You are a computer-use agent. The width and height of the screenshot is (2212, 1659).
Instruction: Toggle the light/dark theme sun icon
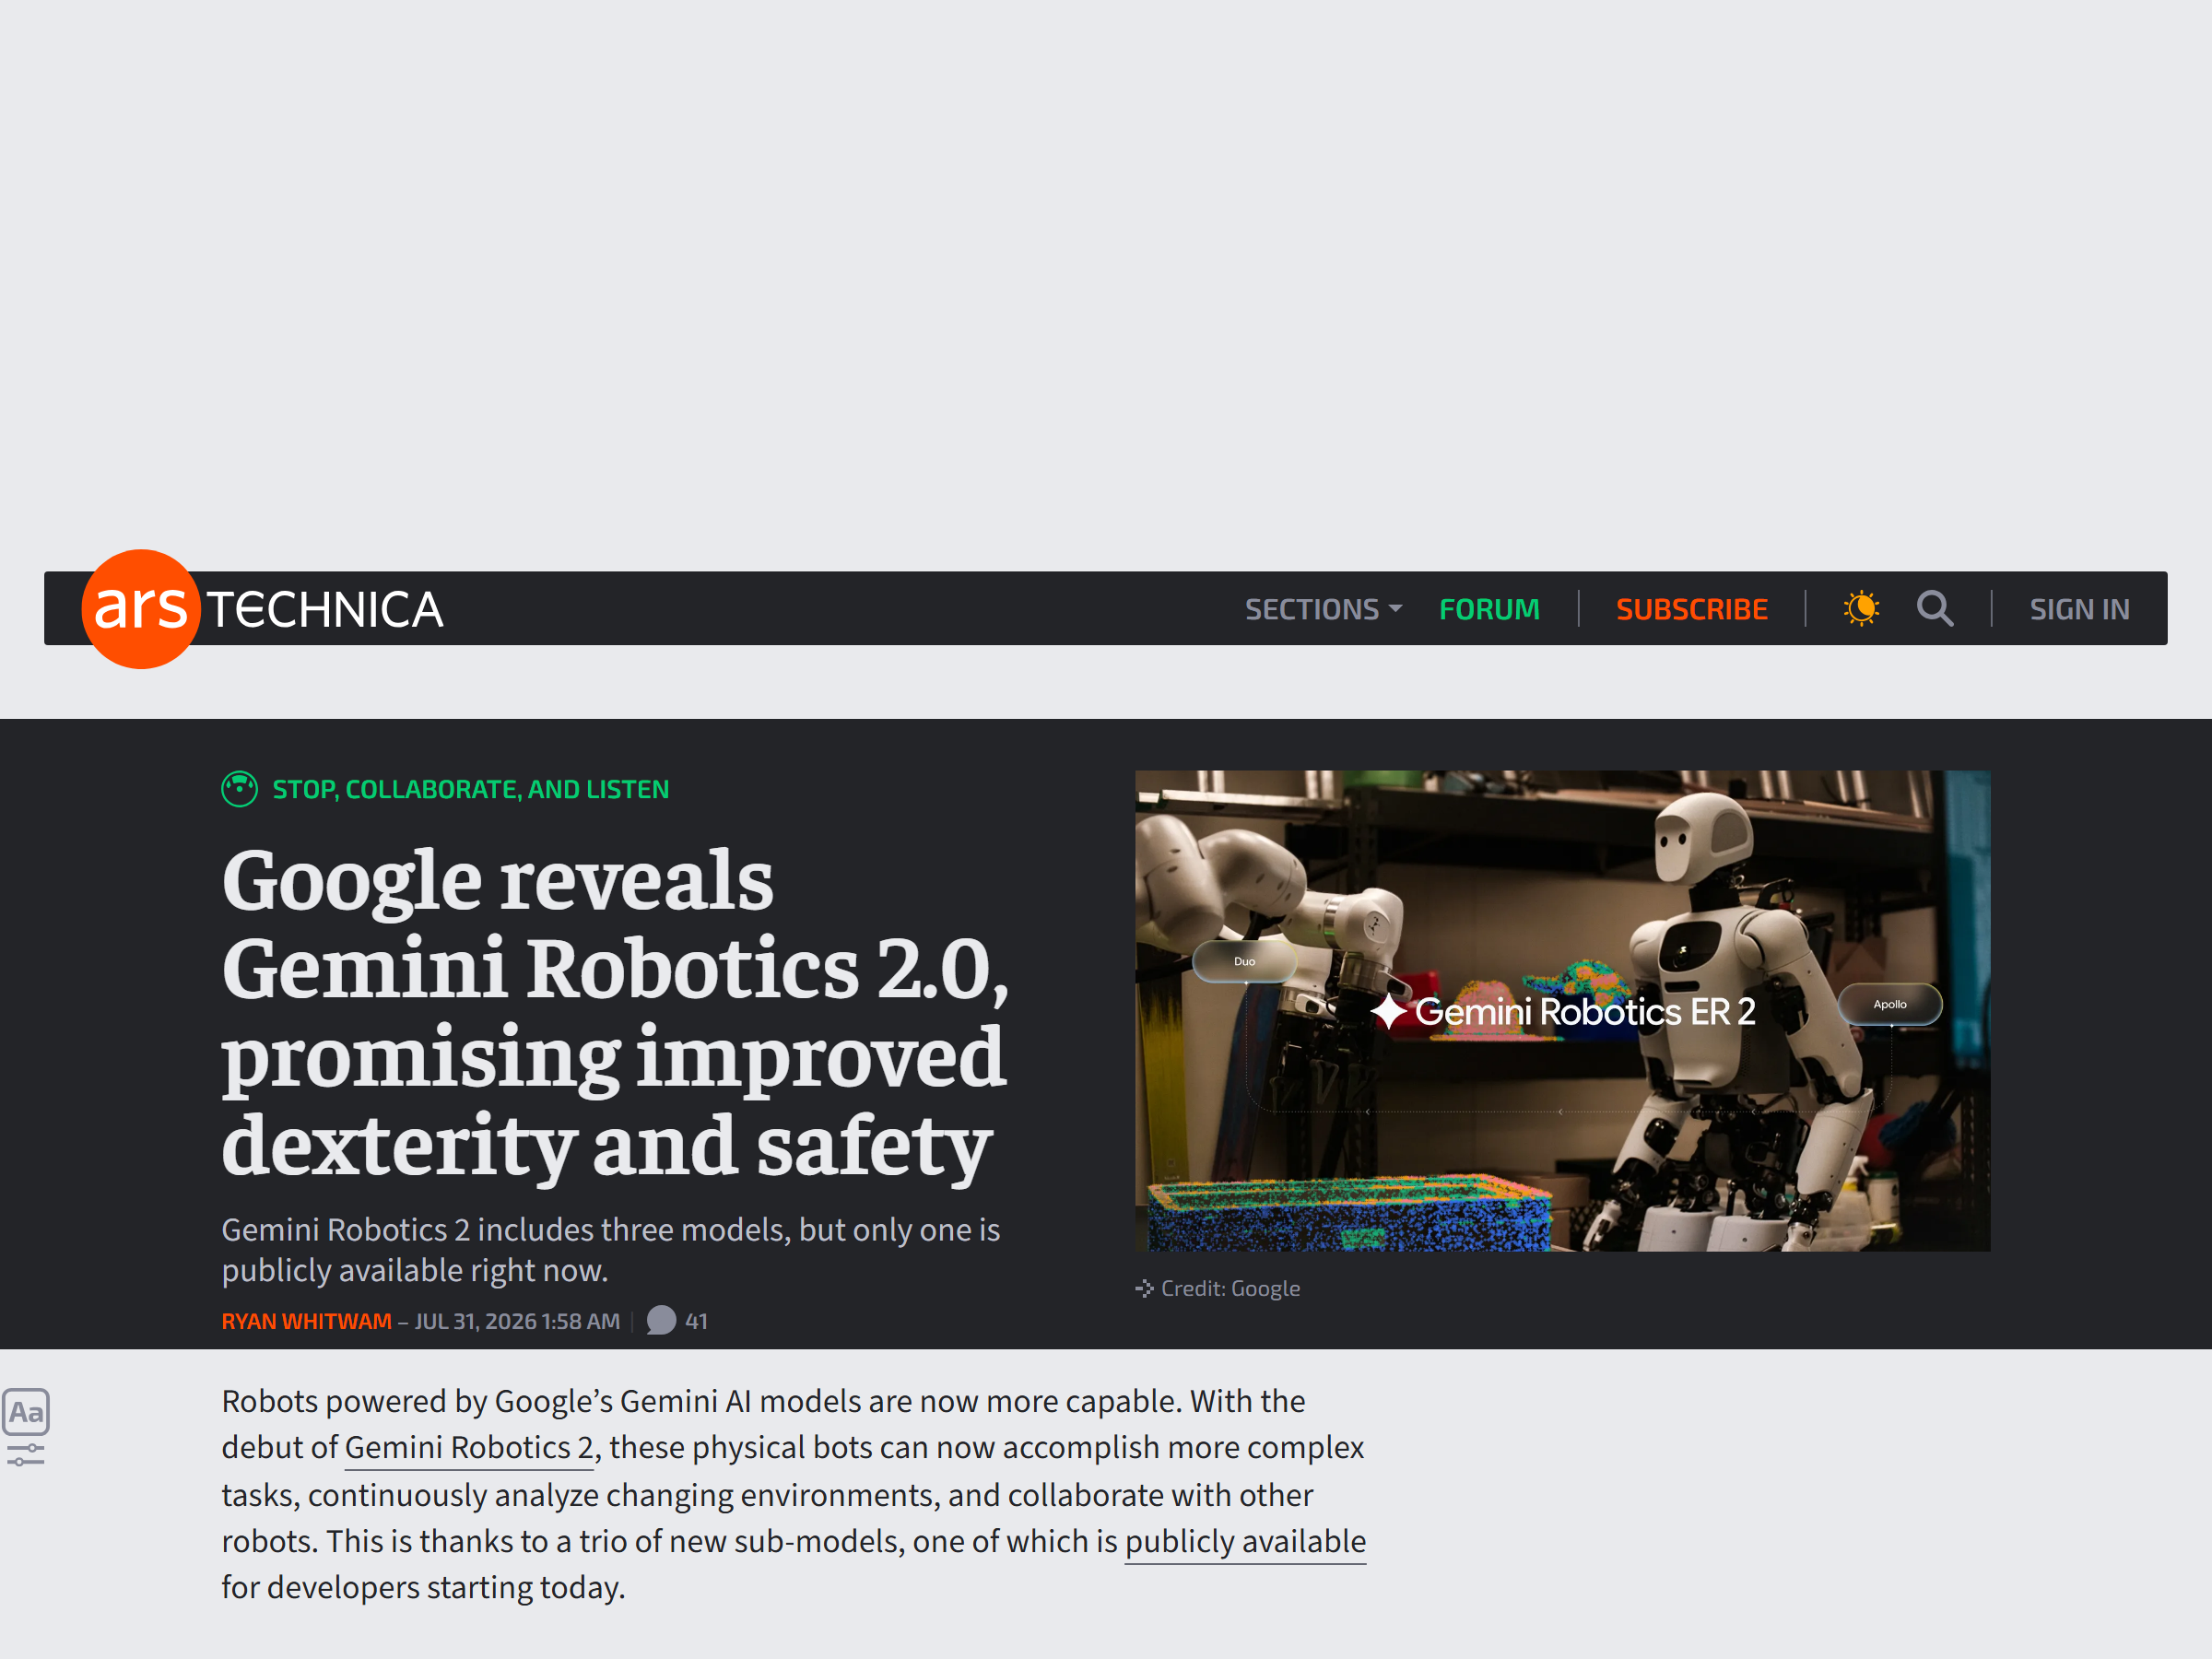pos(1861,608)
